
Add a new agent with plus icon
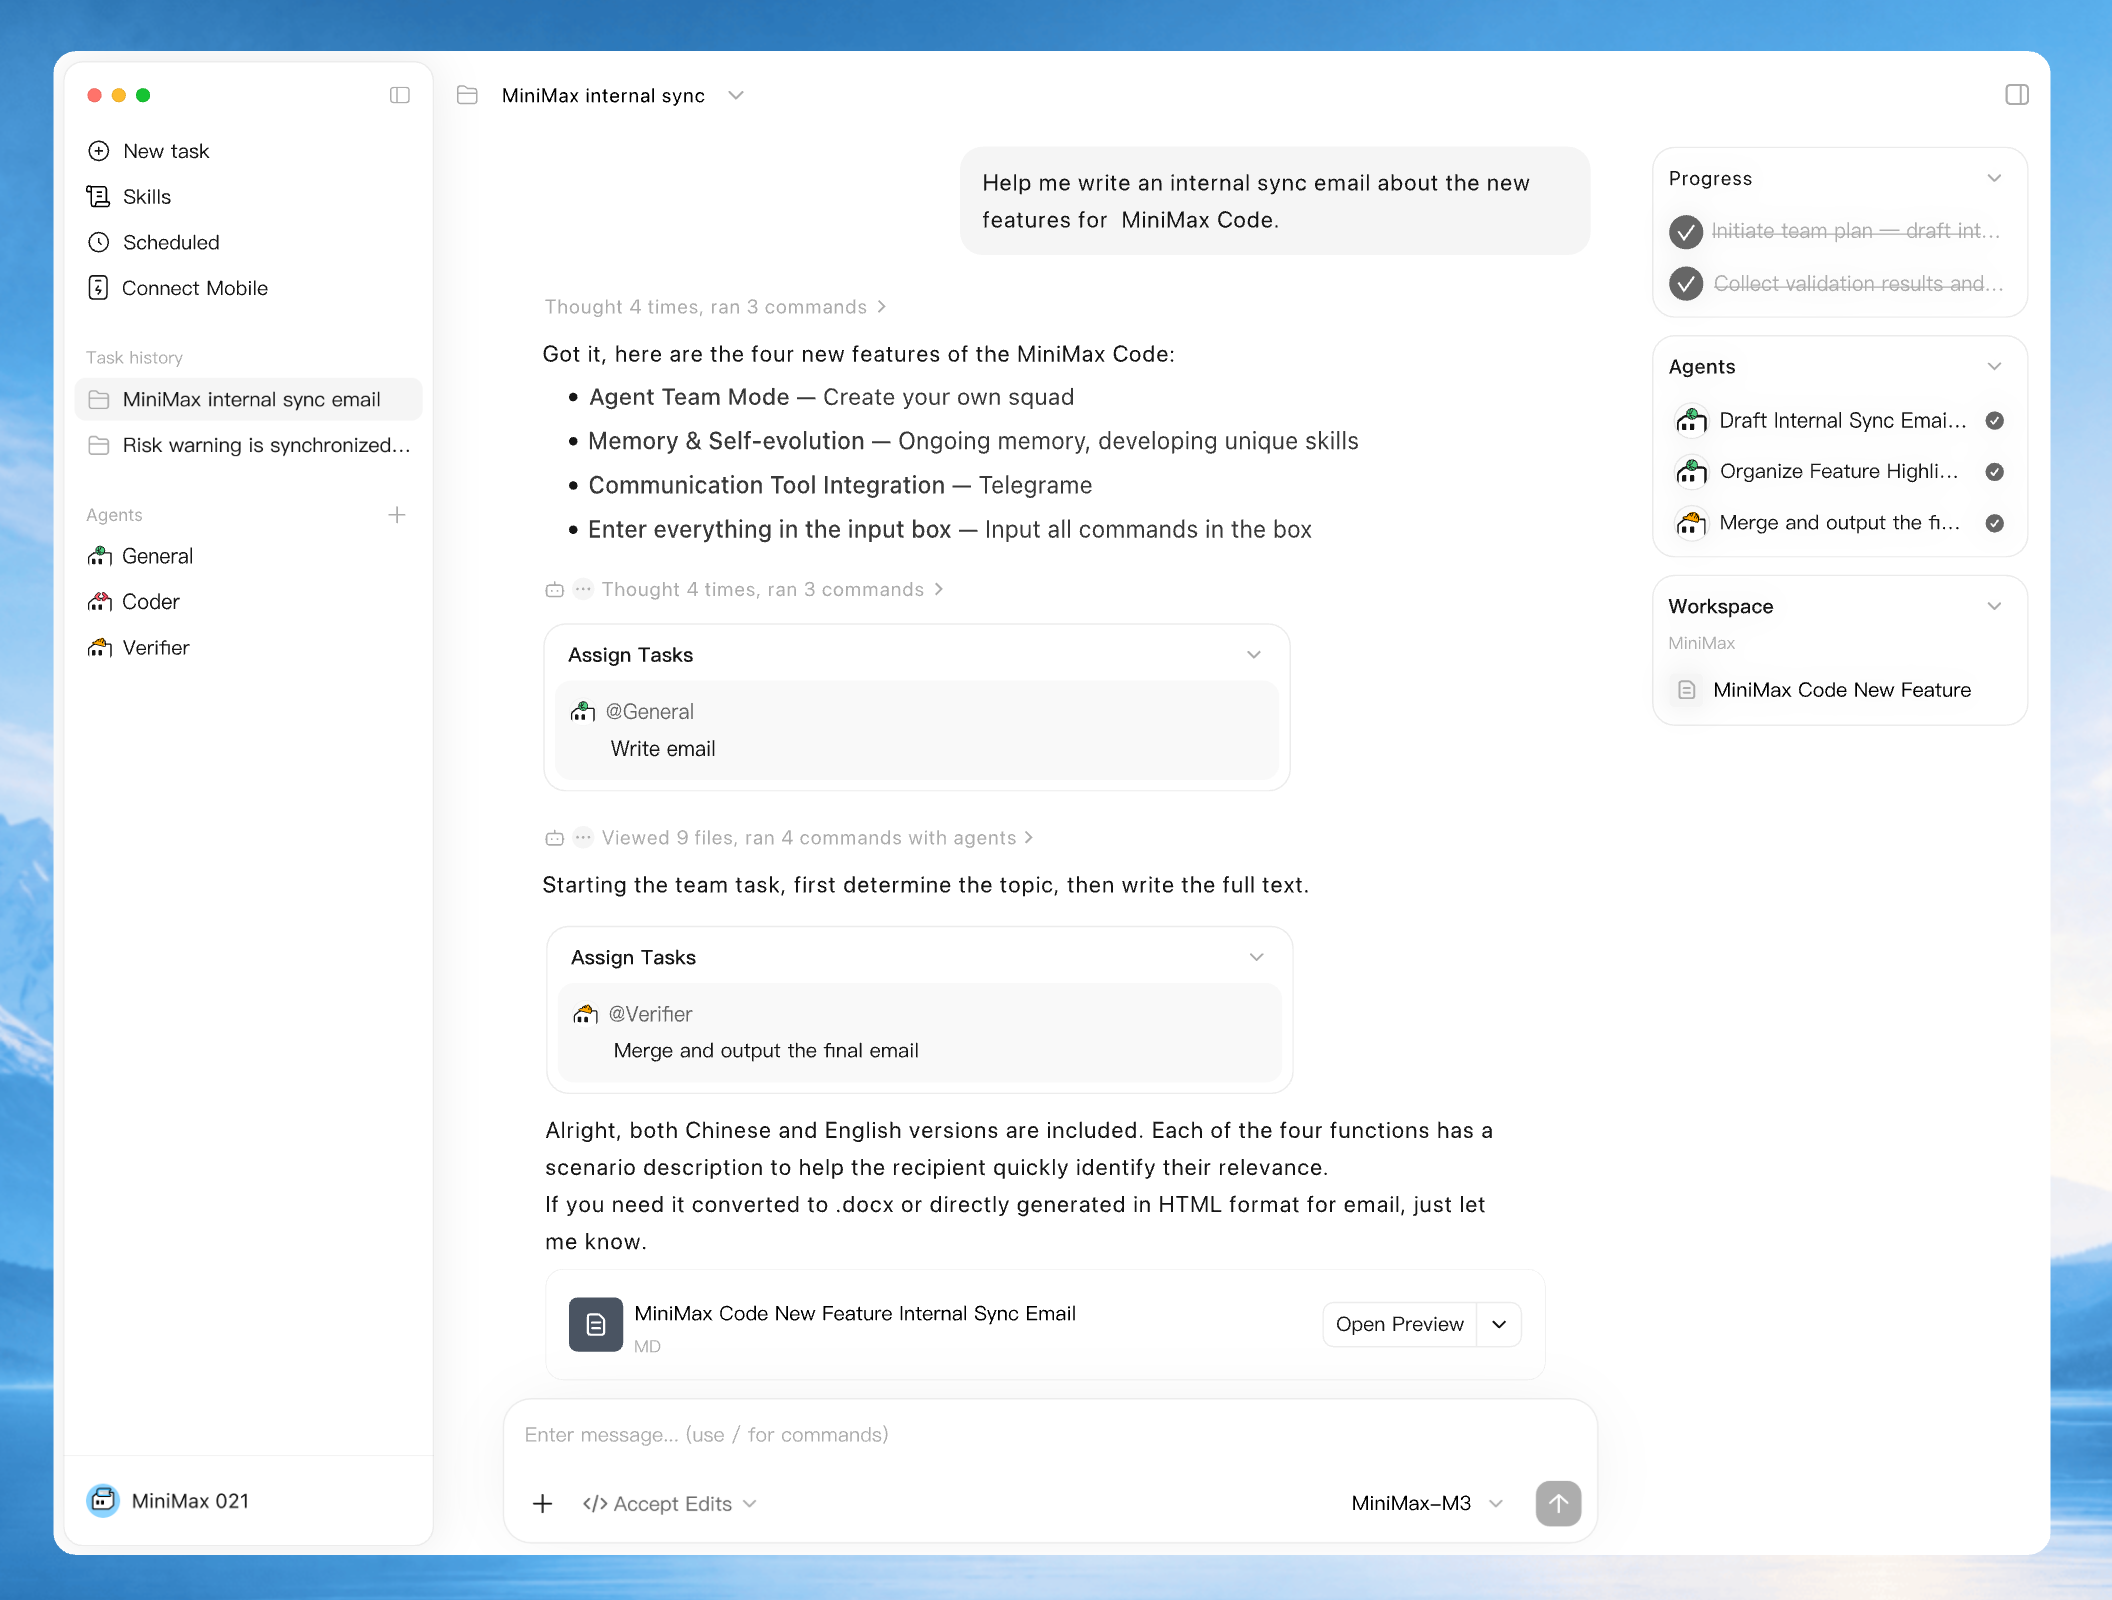click(x=397, y=515)
